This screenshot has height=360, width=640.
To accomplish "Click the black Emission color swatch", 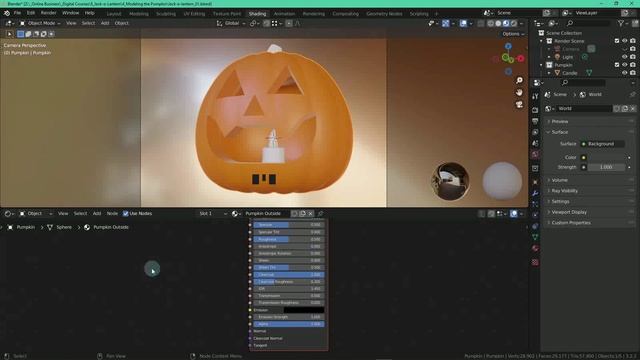I will pos(304,310).
